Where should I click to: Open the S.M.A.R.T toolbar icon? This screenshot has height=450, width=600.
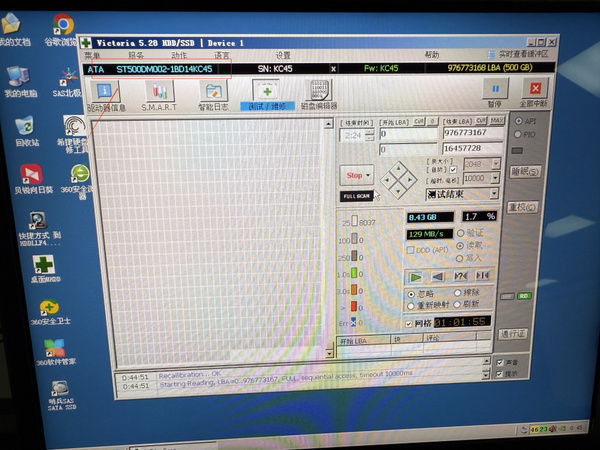[160, 92]
